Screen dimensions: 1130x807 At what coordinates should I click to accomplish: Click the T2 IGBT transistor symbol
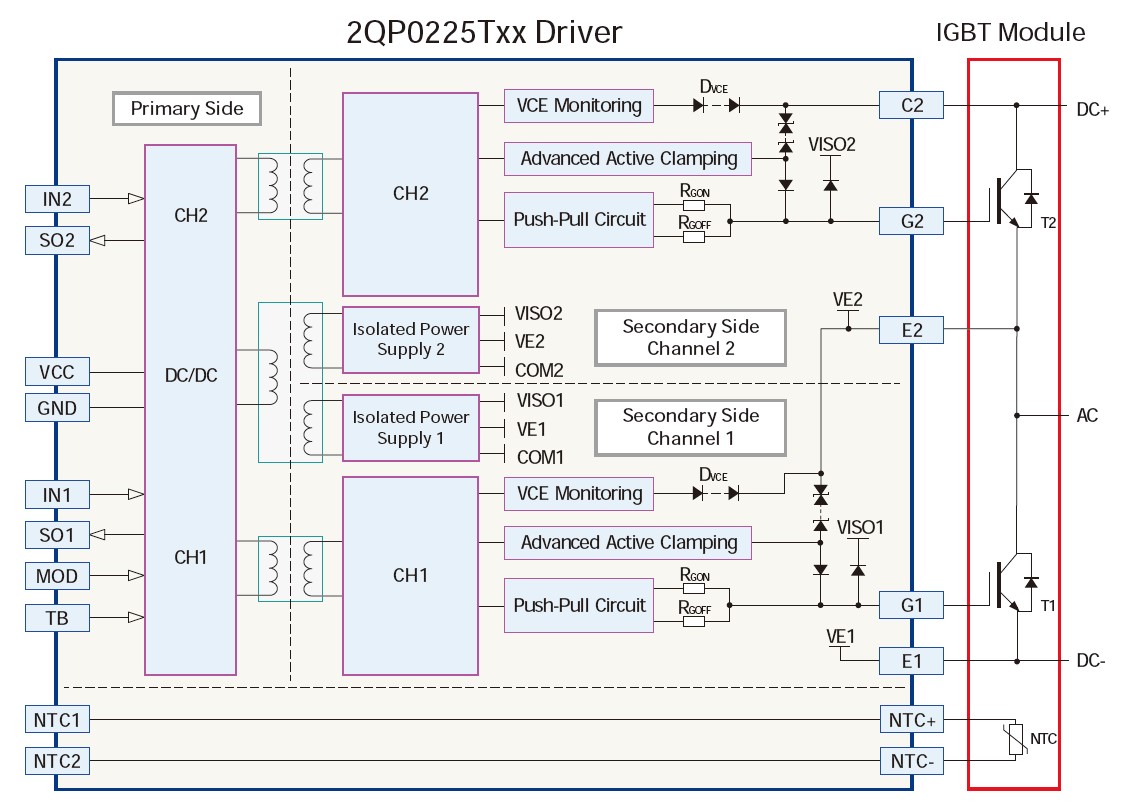coord(1010,202)
